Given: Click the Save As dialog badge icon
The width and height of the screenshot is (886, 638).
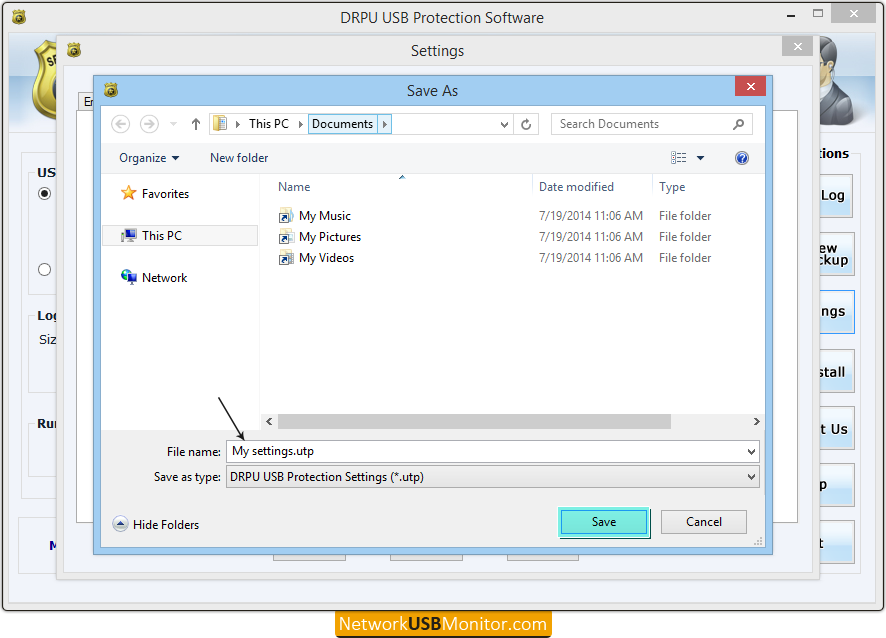Looking at the screenshot, I should [111, 90].
